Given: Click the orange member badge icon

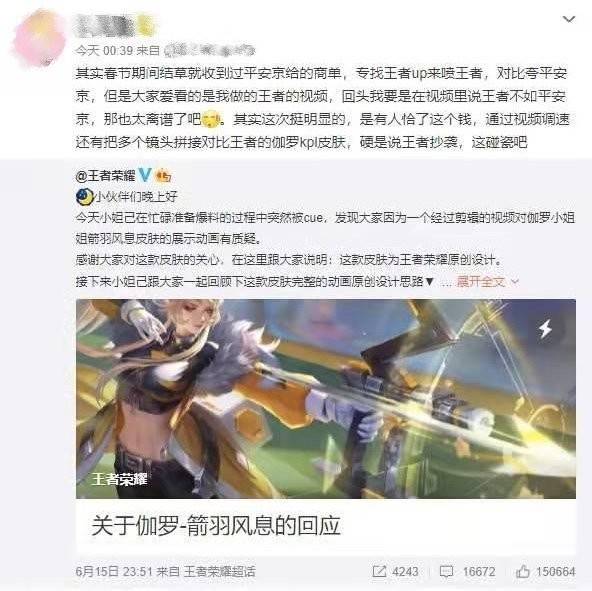Looking at the screenshot, I should (x=163, y=176).
